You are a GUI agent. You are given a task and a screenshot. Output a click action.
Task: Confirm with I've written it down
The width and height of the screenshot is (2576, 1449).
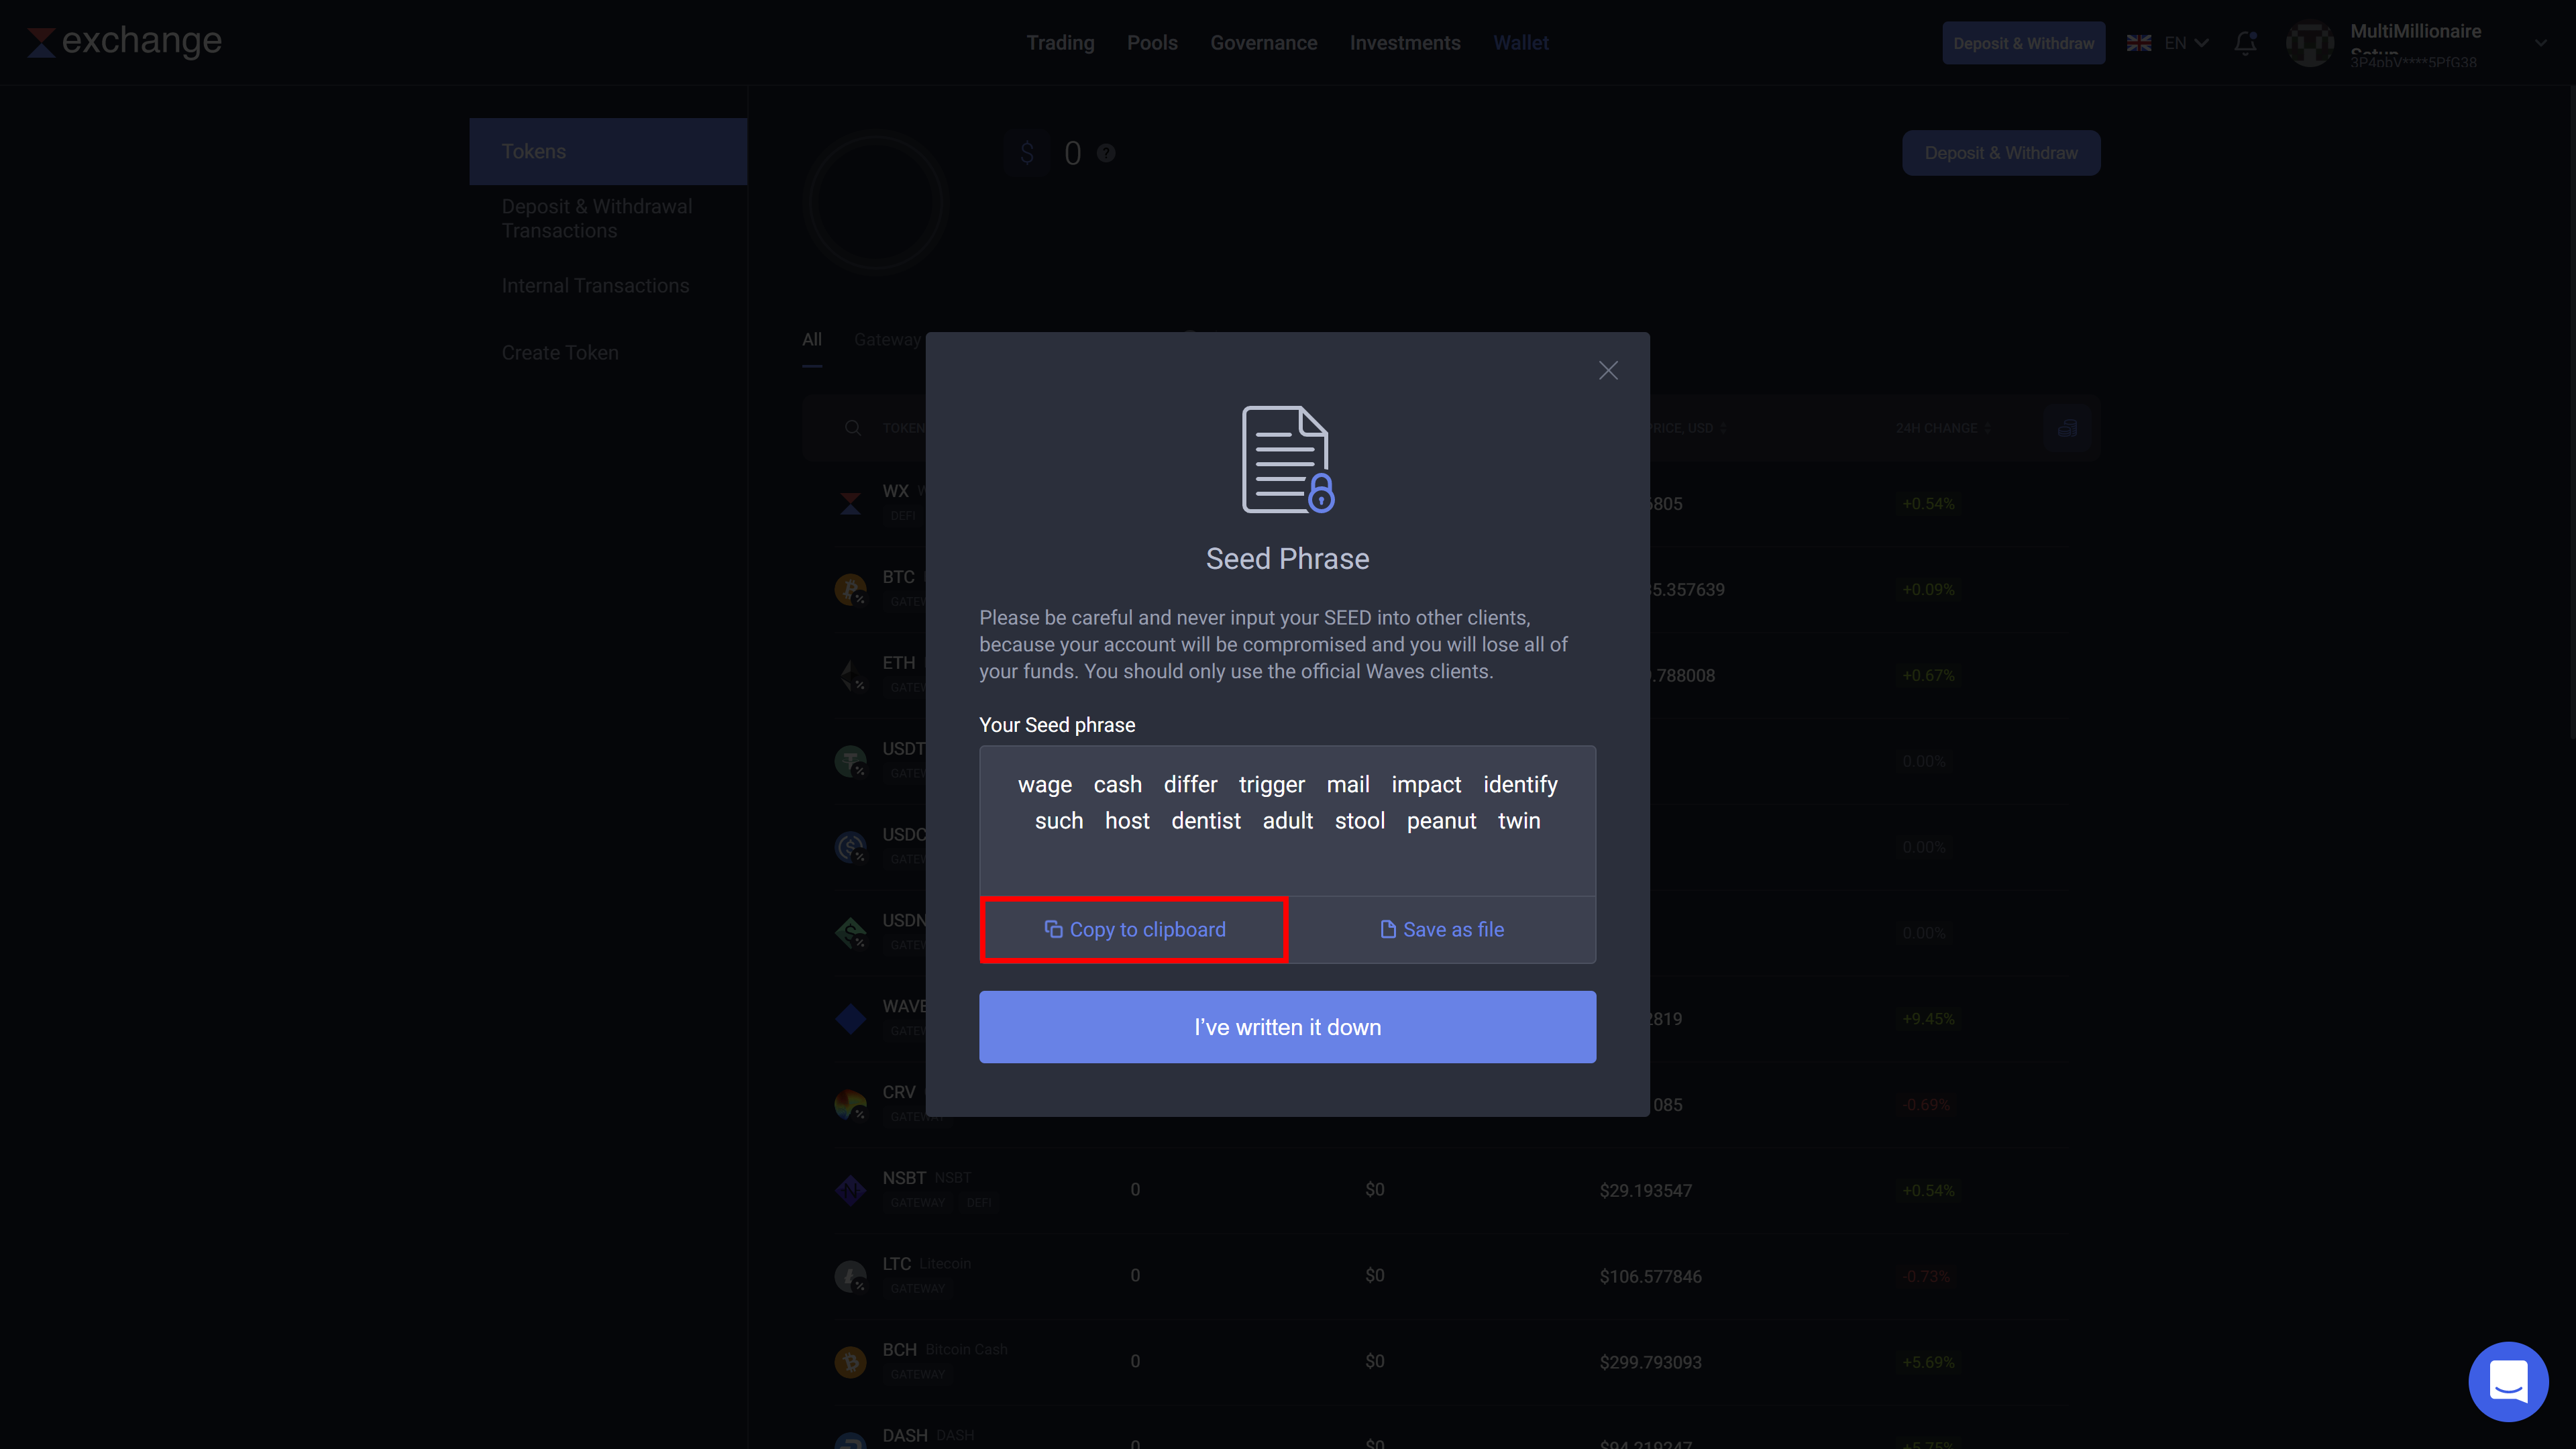tap(1287, 1027)
